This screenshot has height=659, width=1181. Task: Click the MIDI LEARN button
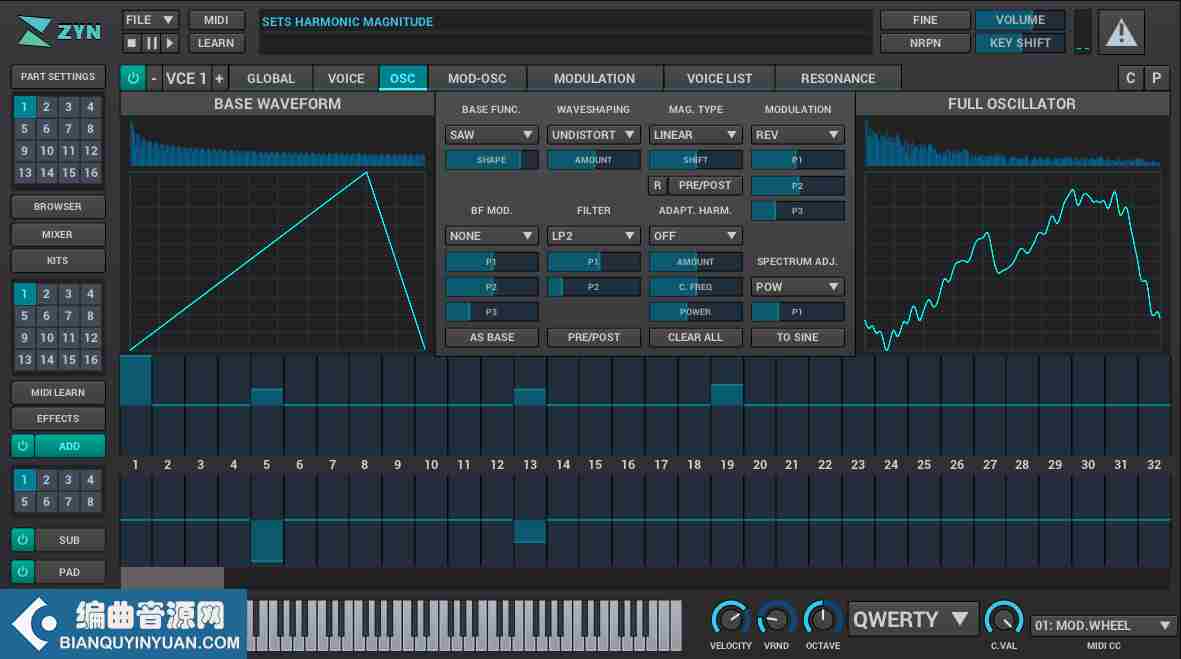[x=58, y=392]
